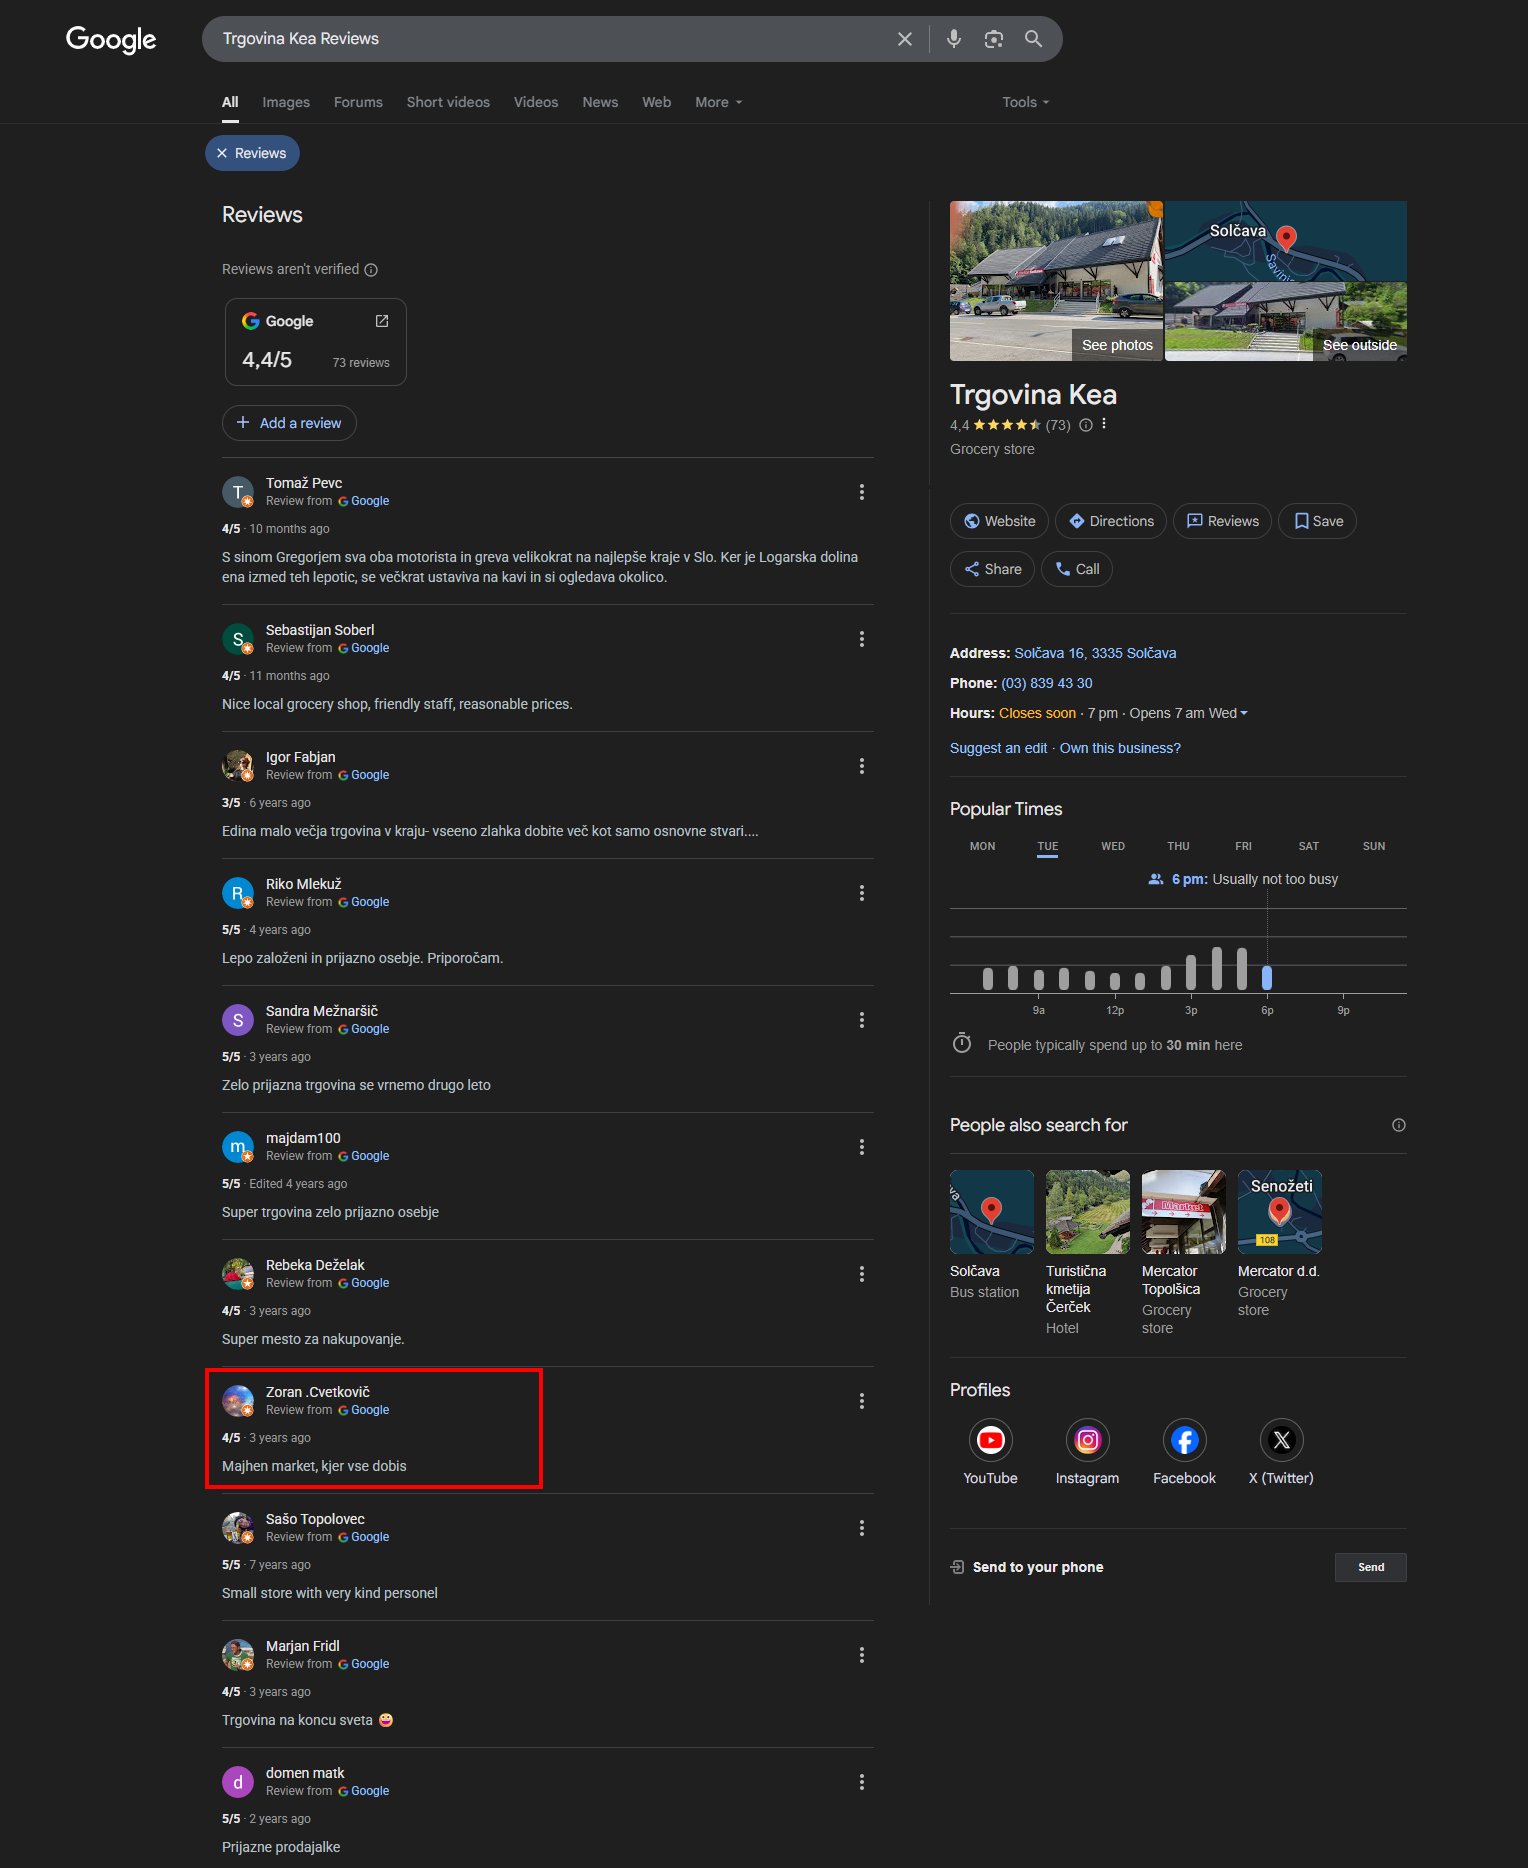Image resolution: width=1528 pixels, height=1868 pixels.
Task: Click the Call button
Action: coord(1077,569)
